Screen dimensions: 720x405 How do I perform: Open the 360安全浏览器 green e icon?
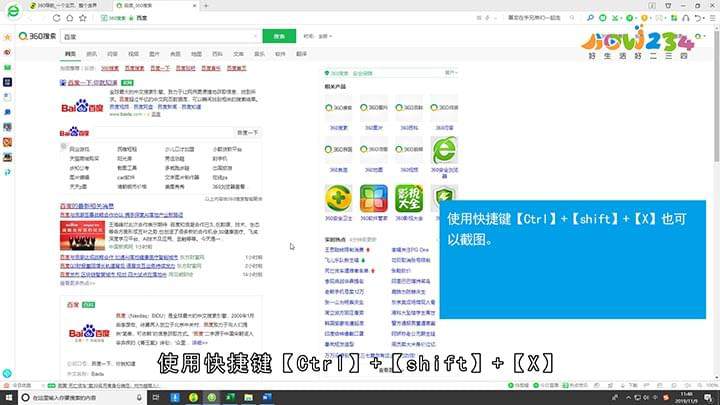click(x=444, y=150)
